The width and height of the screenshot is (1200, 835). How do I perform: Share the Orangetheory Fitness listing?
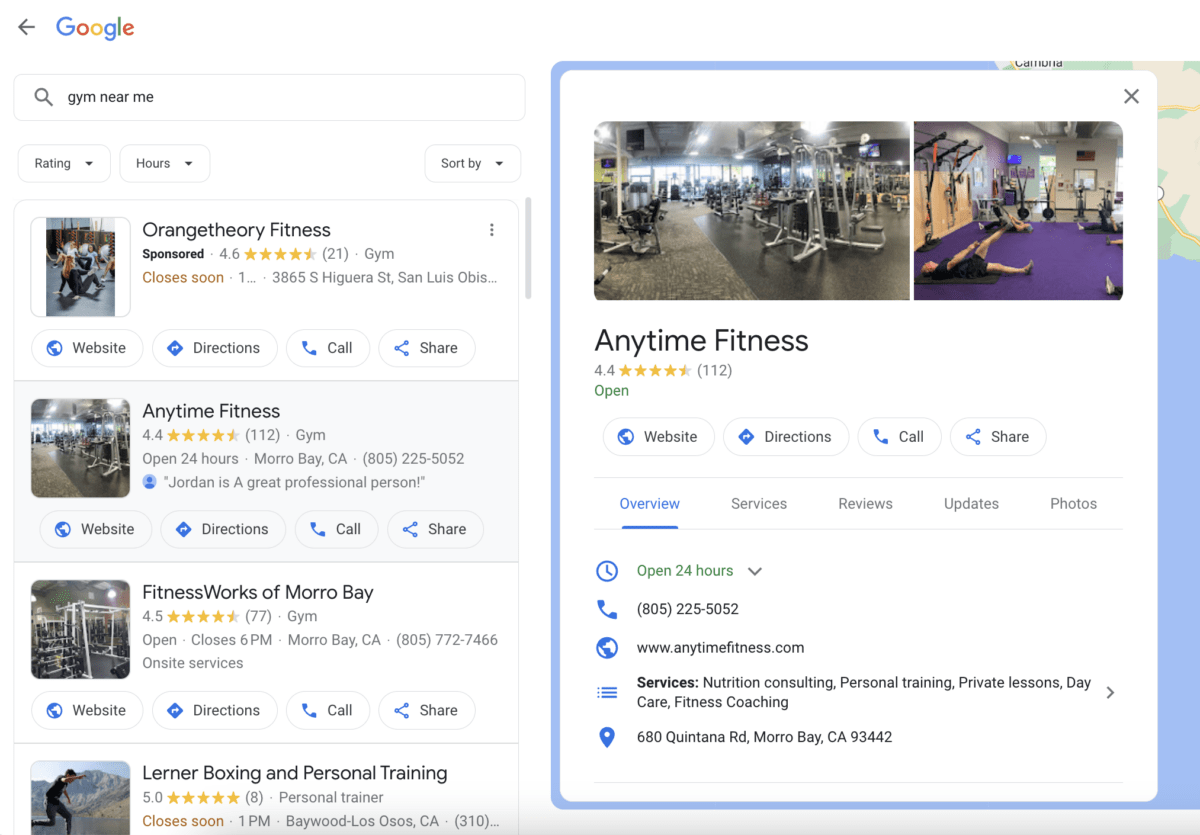(427, 348)
